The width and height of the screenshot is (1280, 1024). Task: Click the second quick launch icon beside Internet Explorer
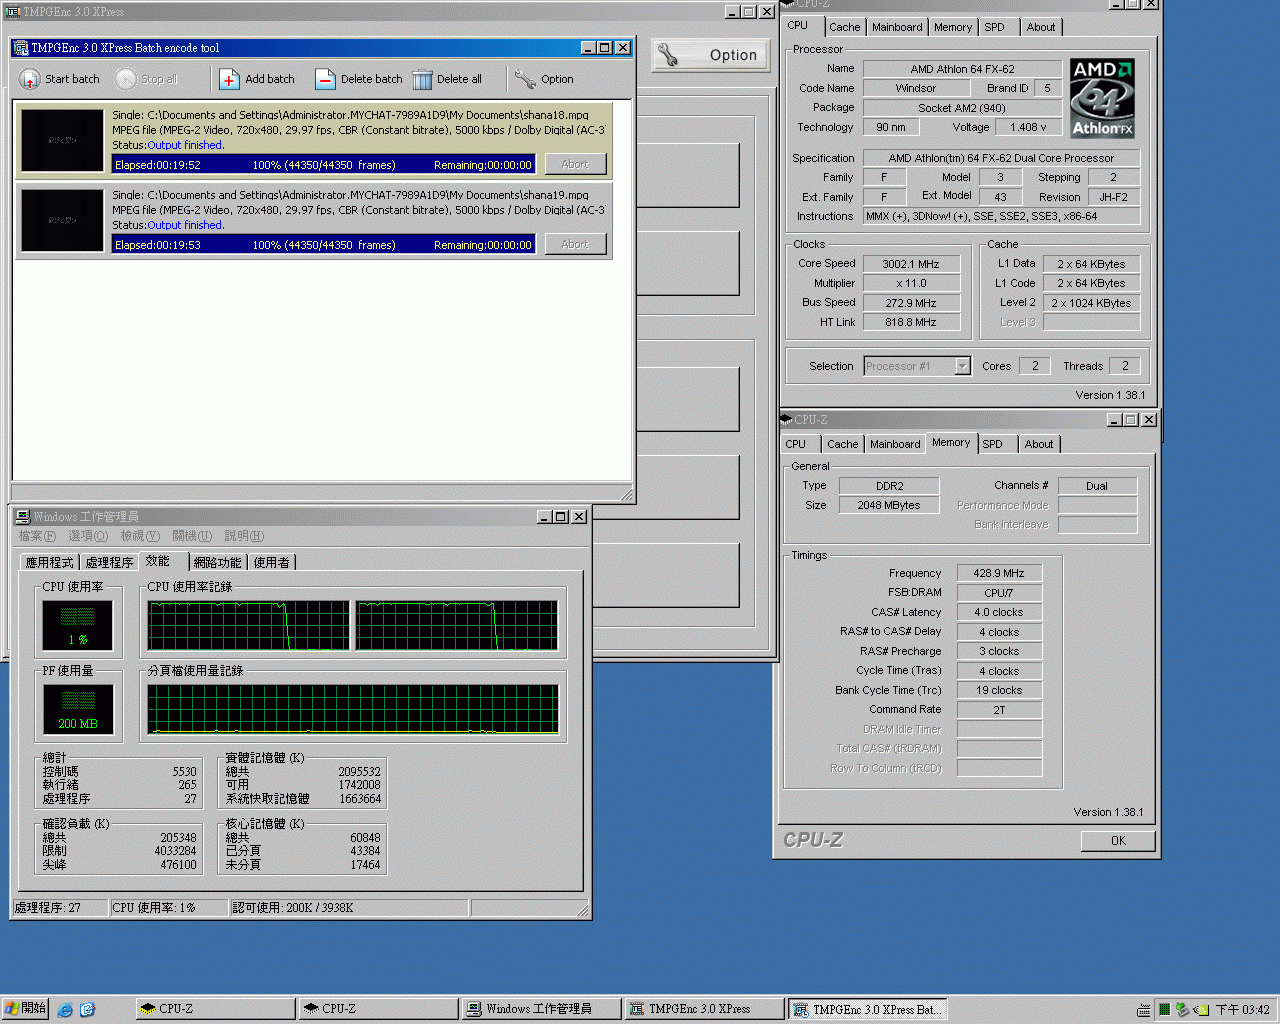[87, 1010]
